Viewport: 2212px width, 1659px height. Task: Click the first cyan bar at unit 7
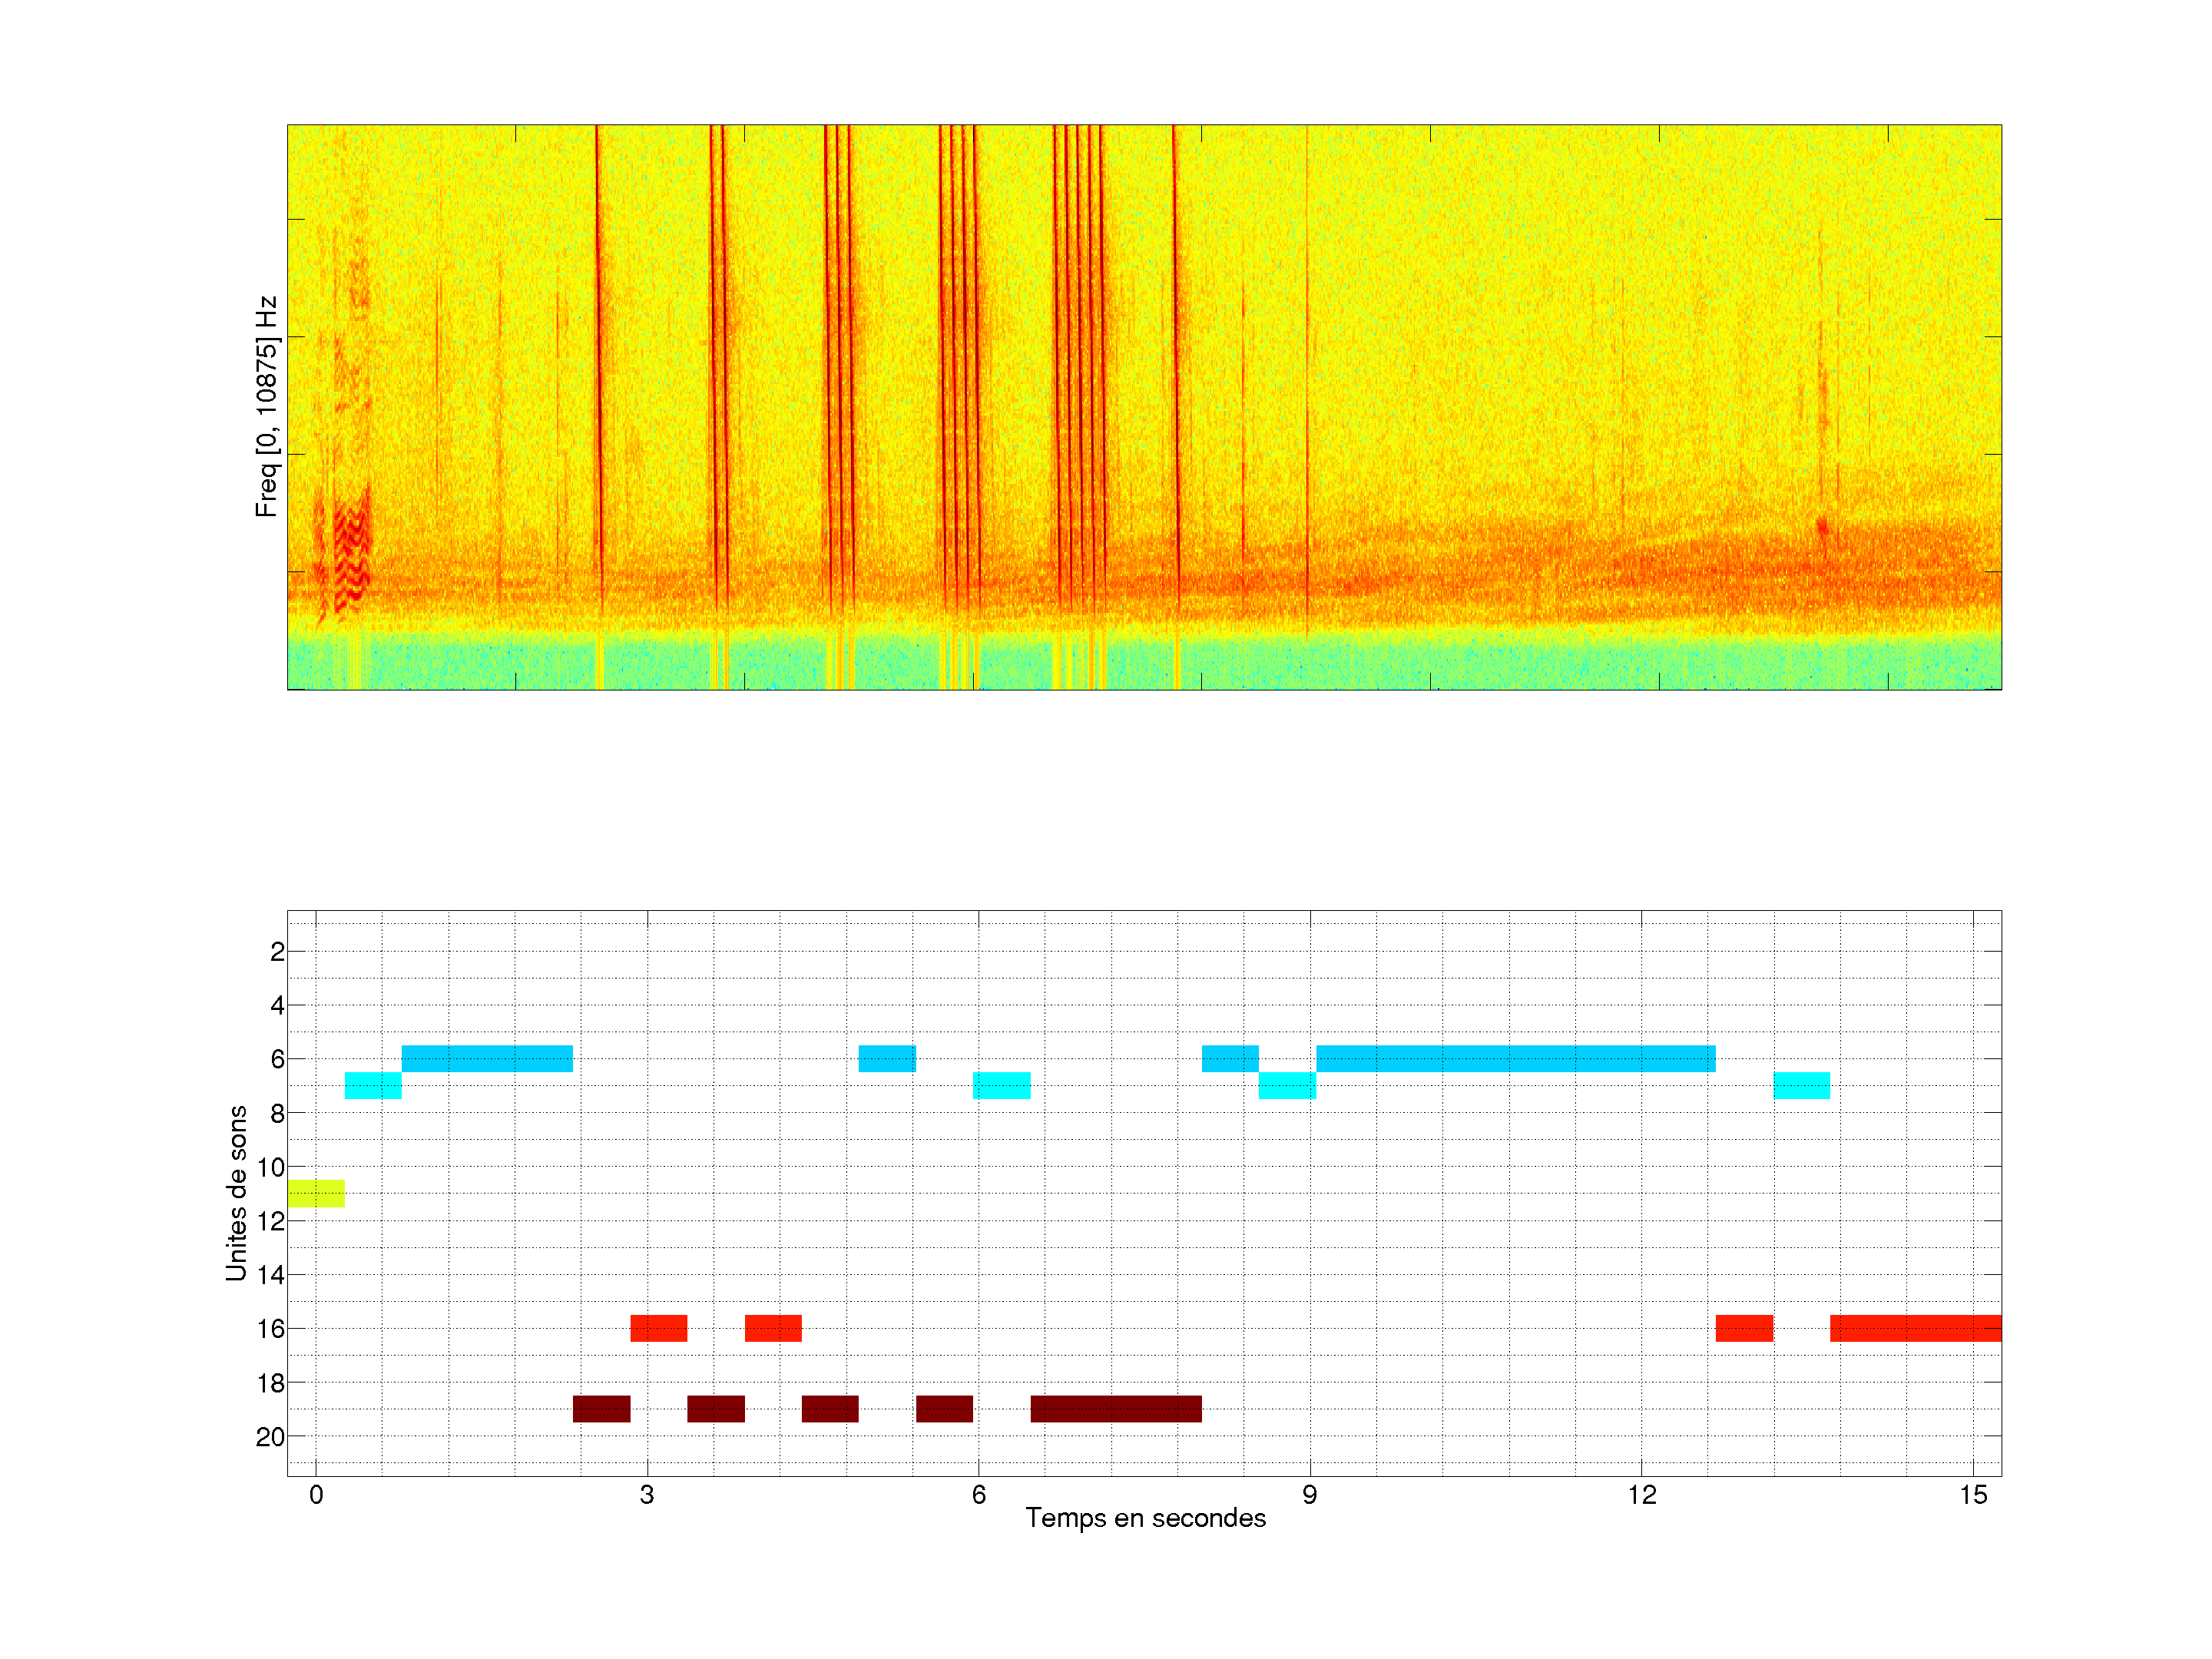(373, 1085)
